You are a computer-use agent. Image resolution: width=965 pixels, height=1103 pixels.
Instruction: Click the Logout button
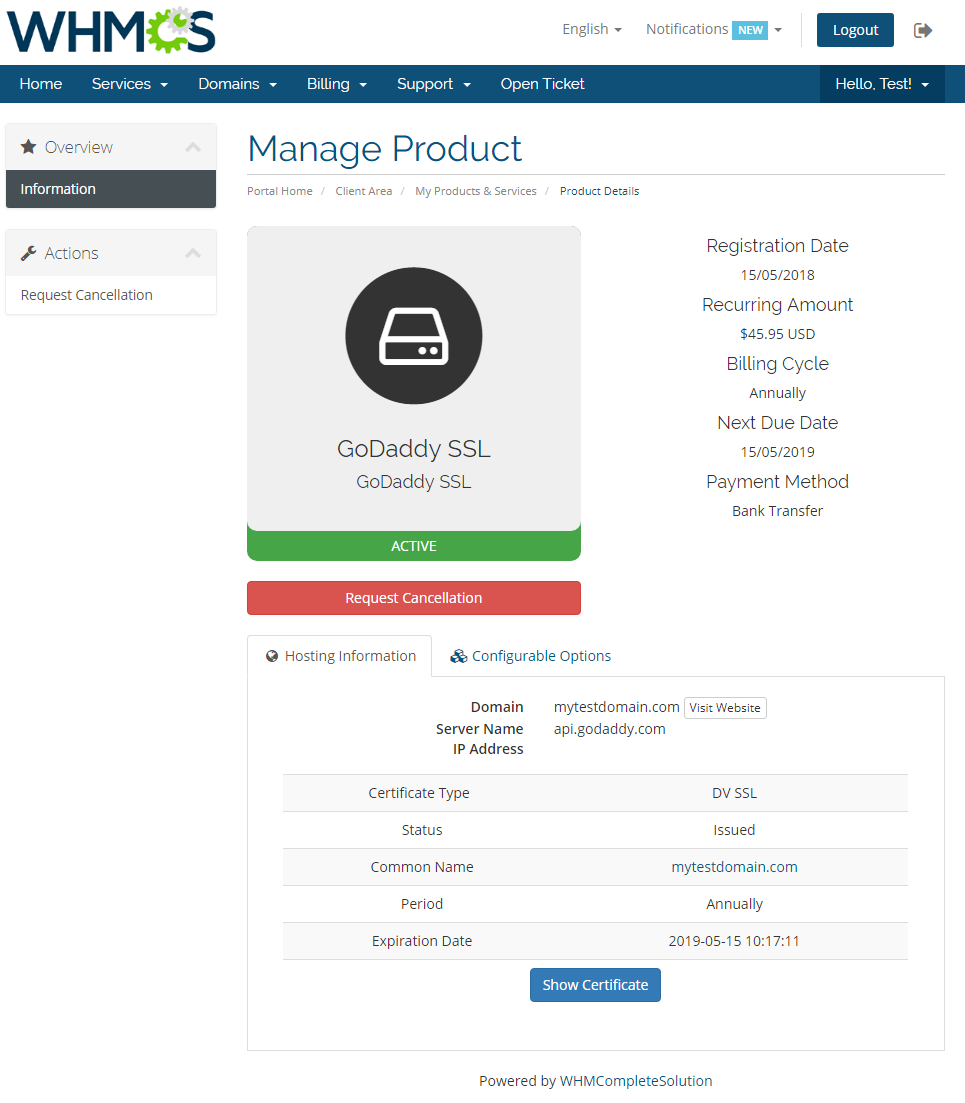(855, 30)
